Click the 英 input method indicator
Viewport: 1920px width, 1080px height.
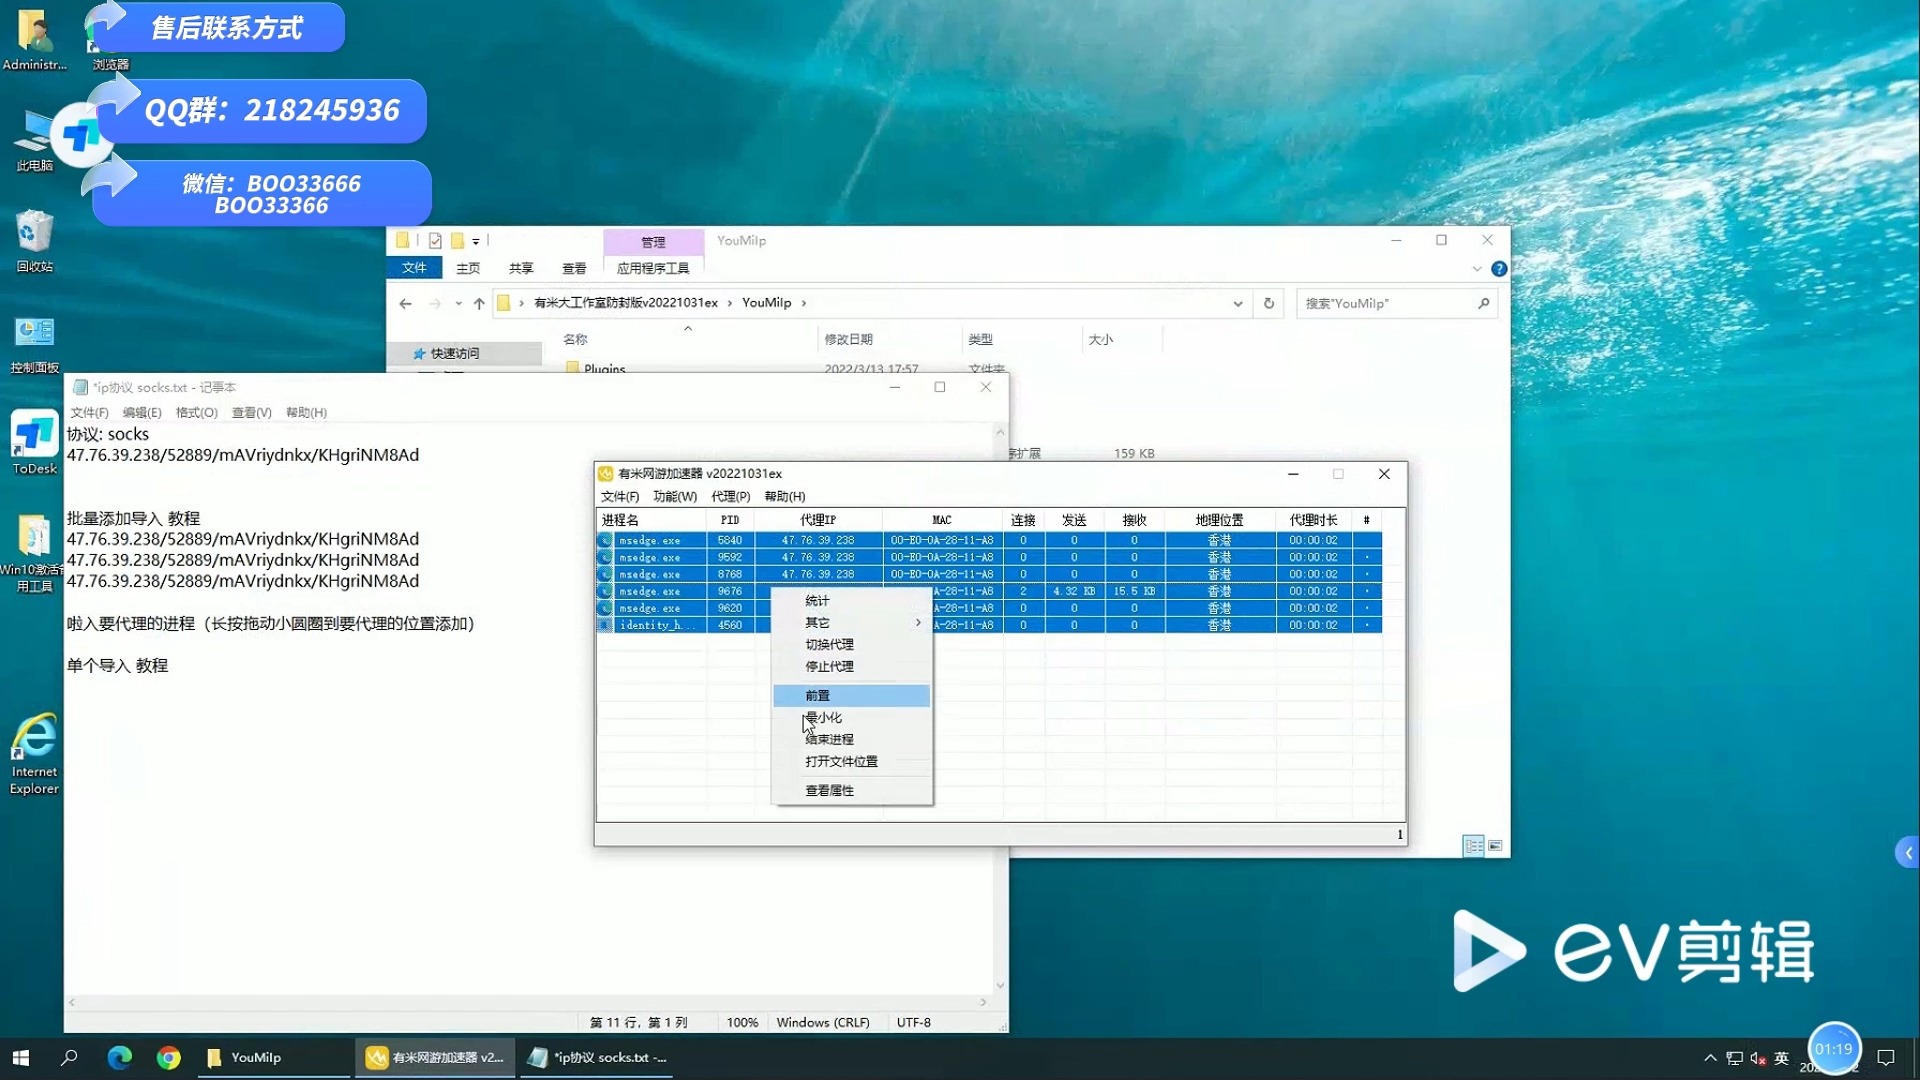[x=1781, y=1058]
